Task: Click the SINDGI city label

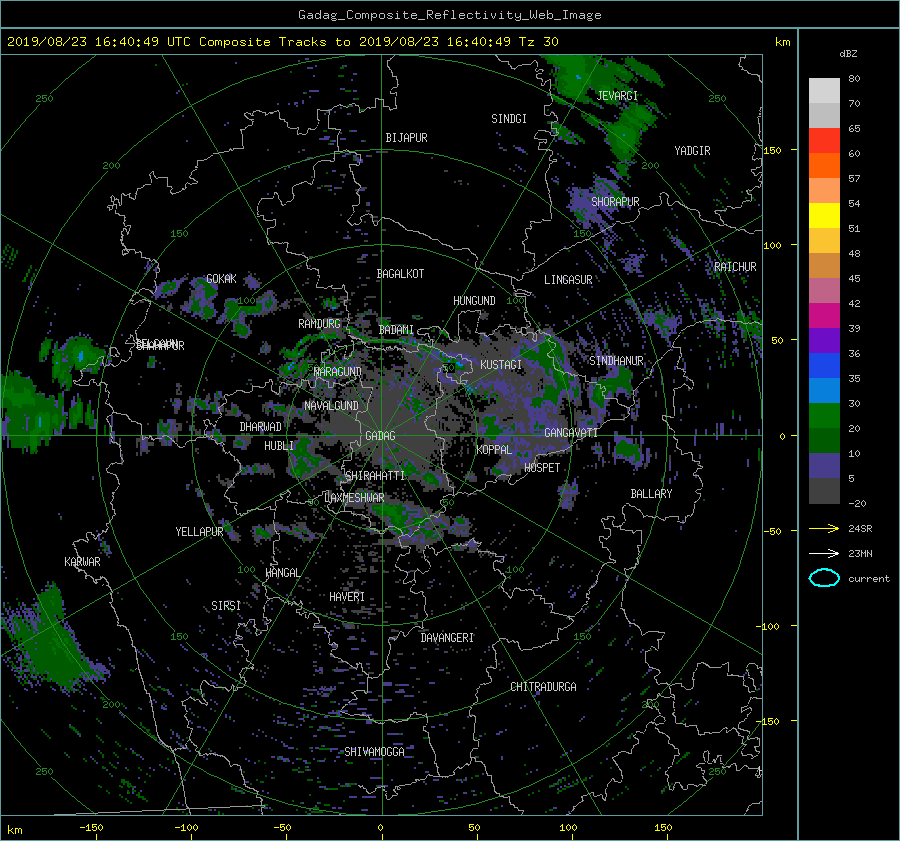Action: click(x=509, y=119)
